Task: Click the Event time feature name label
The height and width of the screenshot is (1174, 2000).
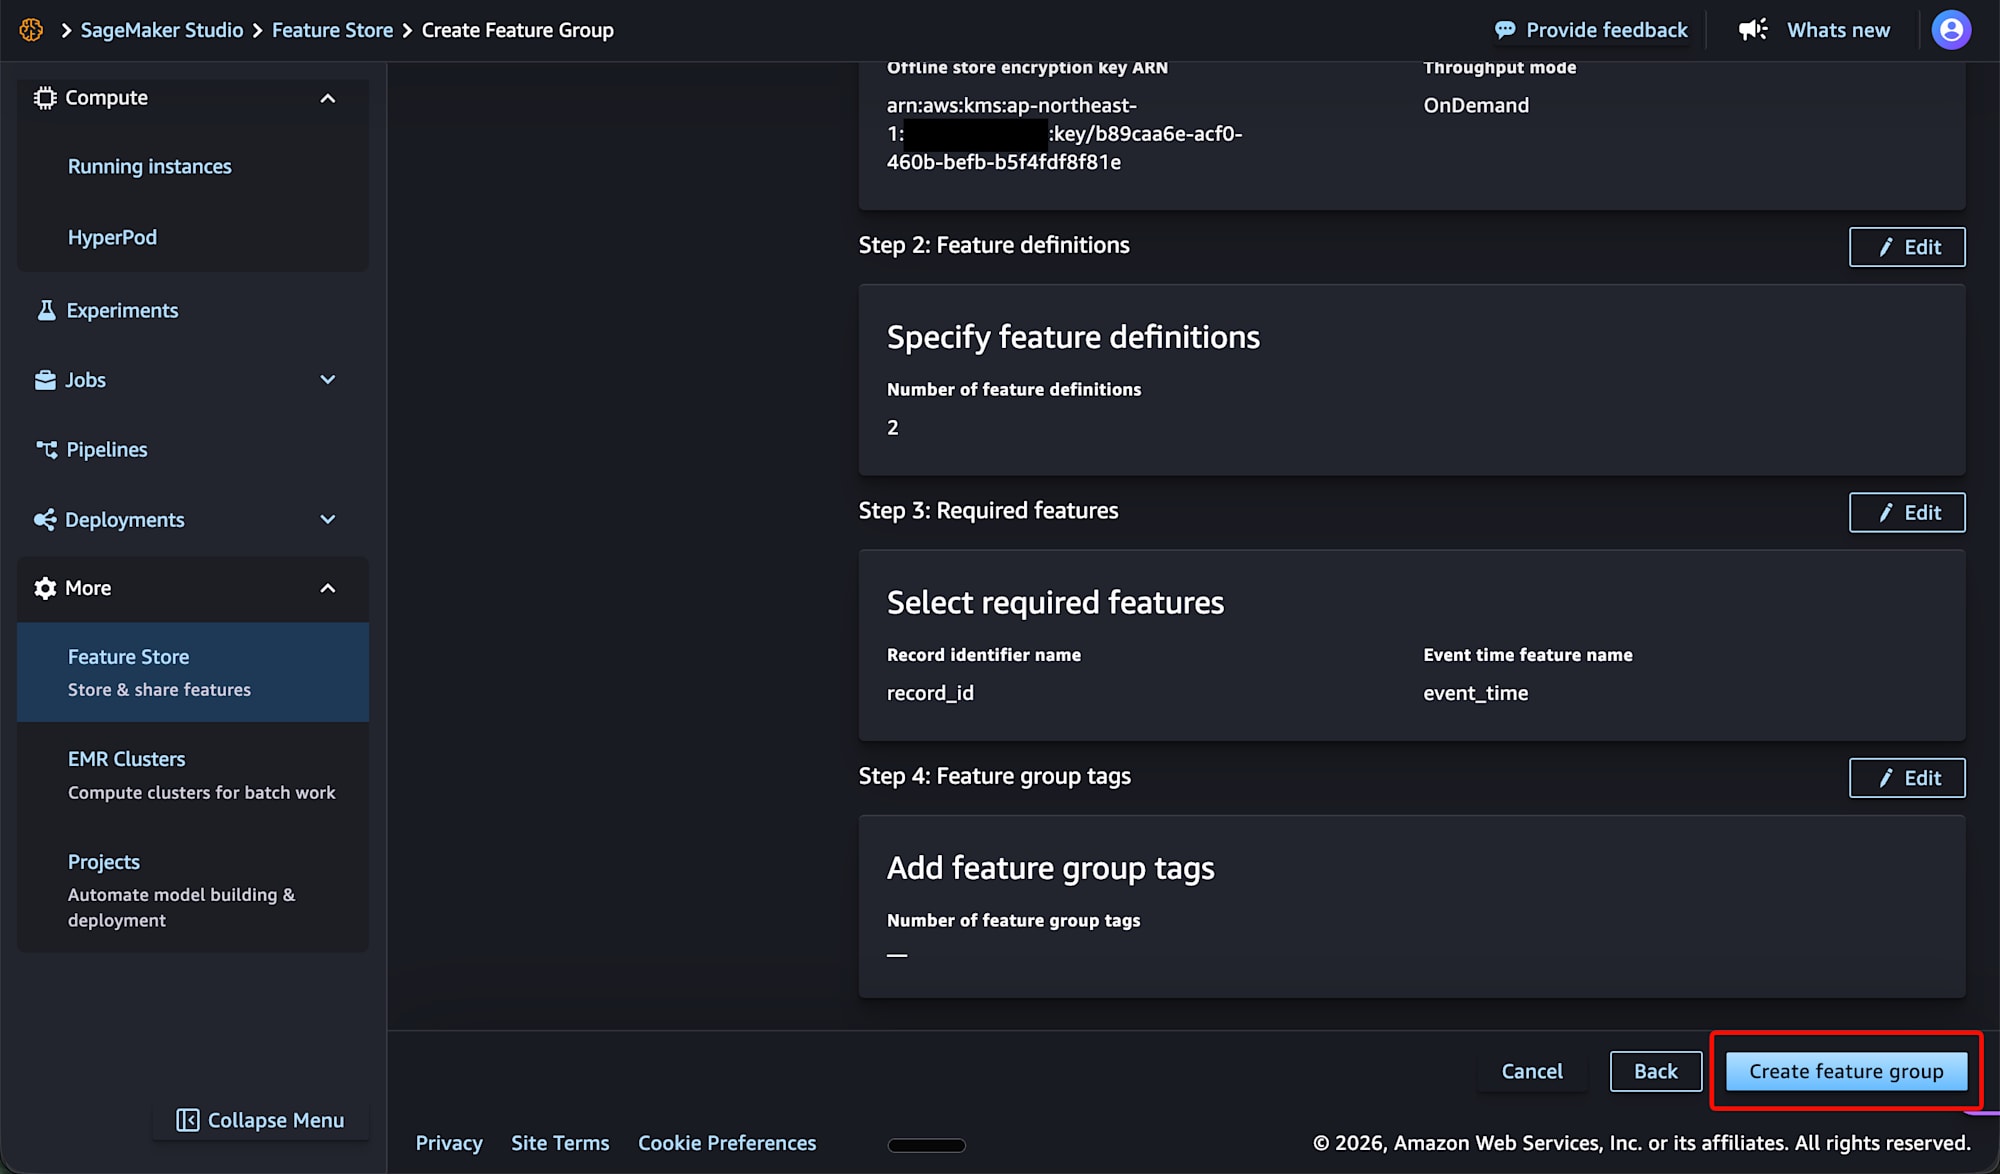Action: point(1528,655)
